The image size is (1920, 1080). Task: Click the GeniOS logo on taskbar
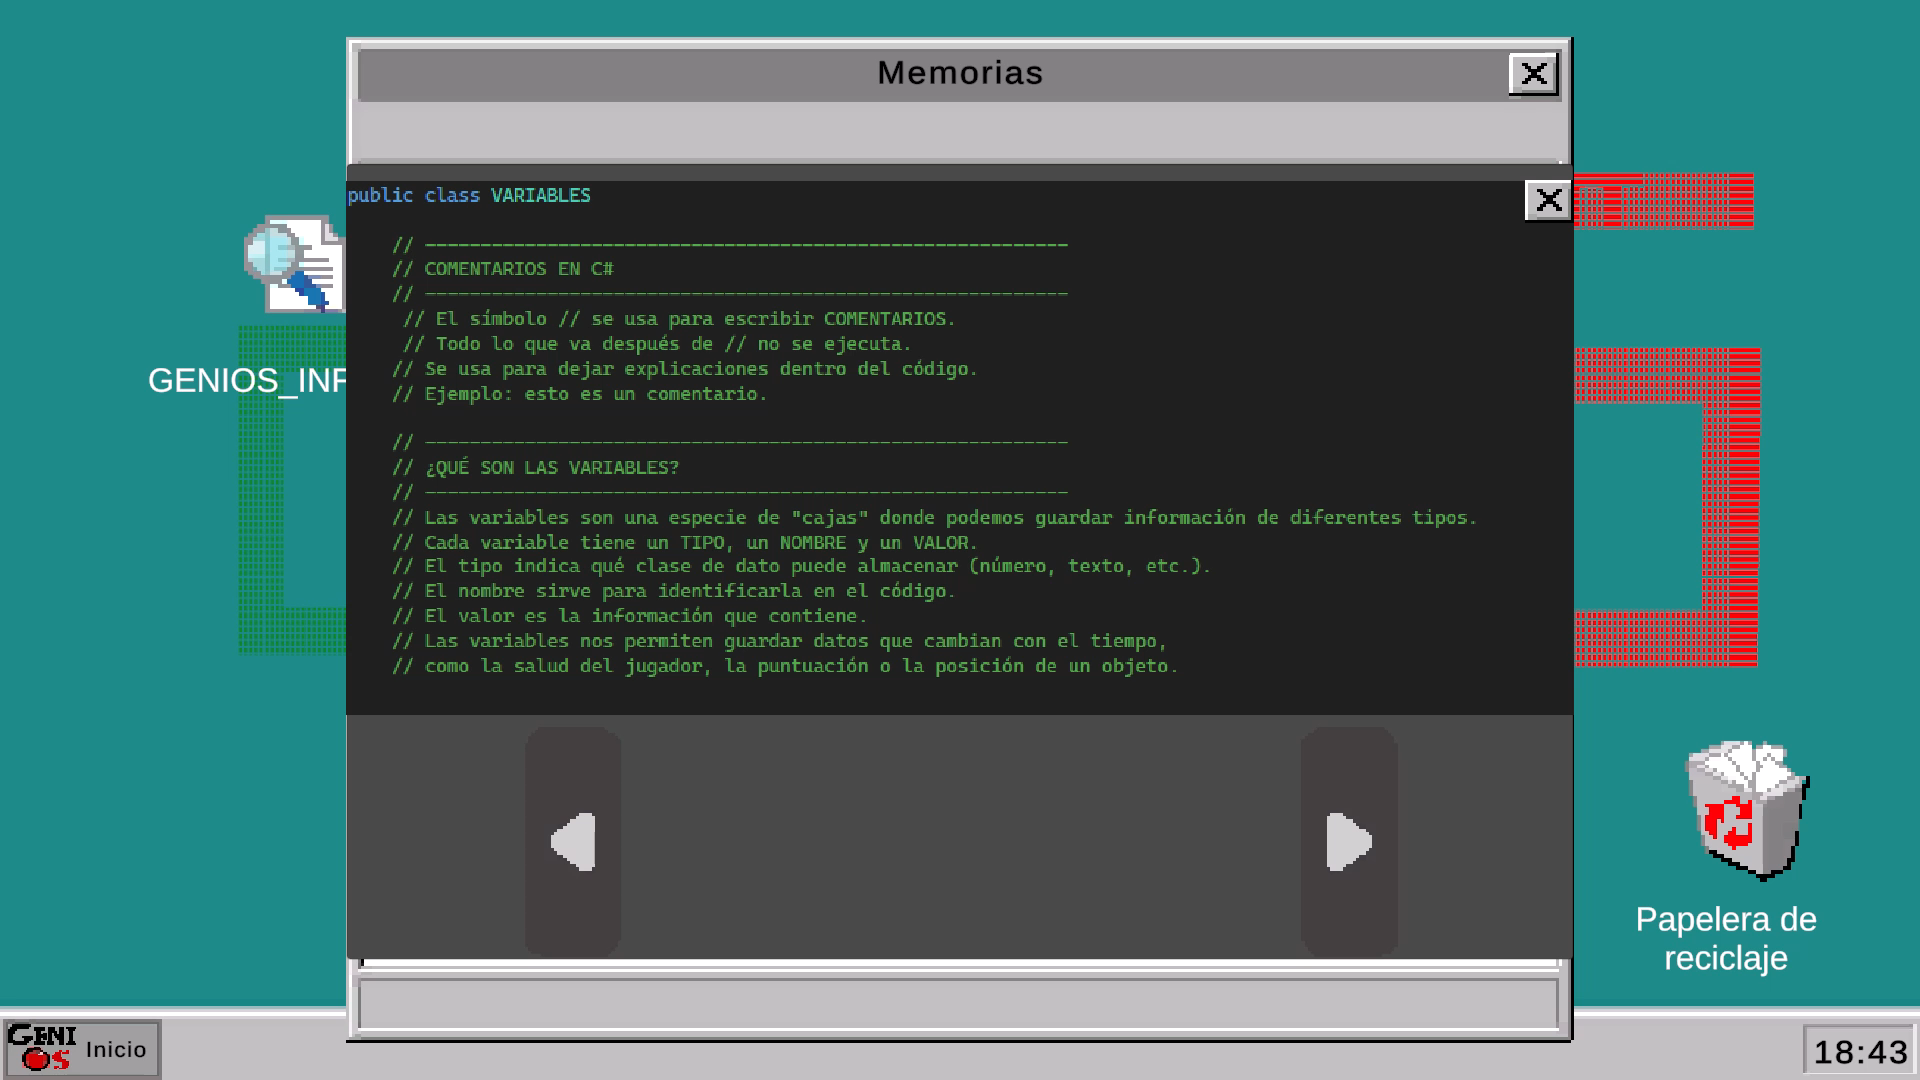(x=41, y=1048)
